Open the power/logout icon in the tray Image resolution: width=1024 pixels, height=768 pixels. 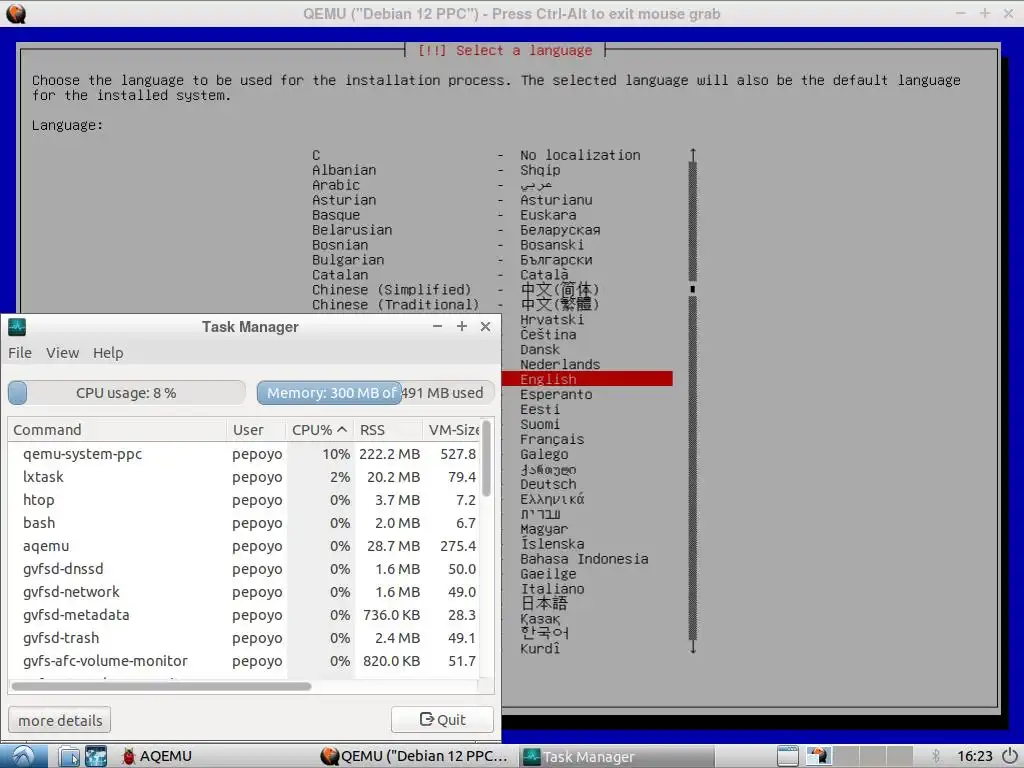click(1010, 756)
